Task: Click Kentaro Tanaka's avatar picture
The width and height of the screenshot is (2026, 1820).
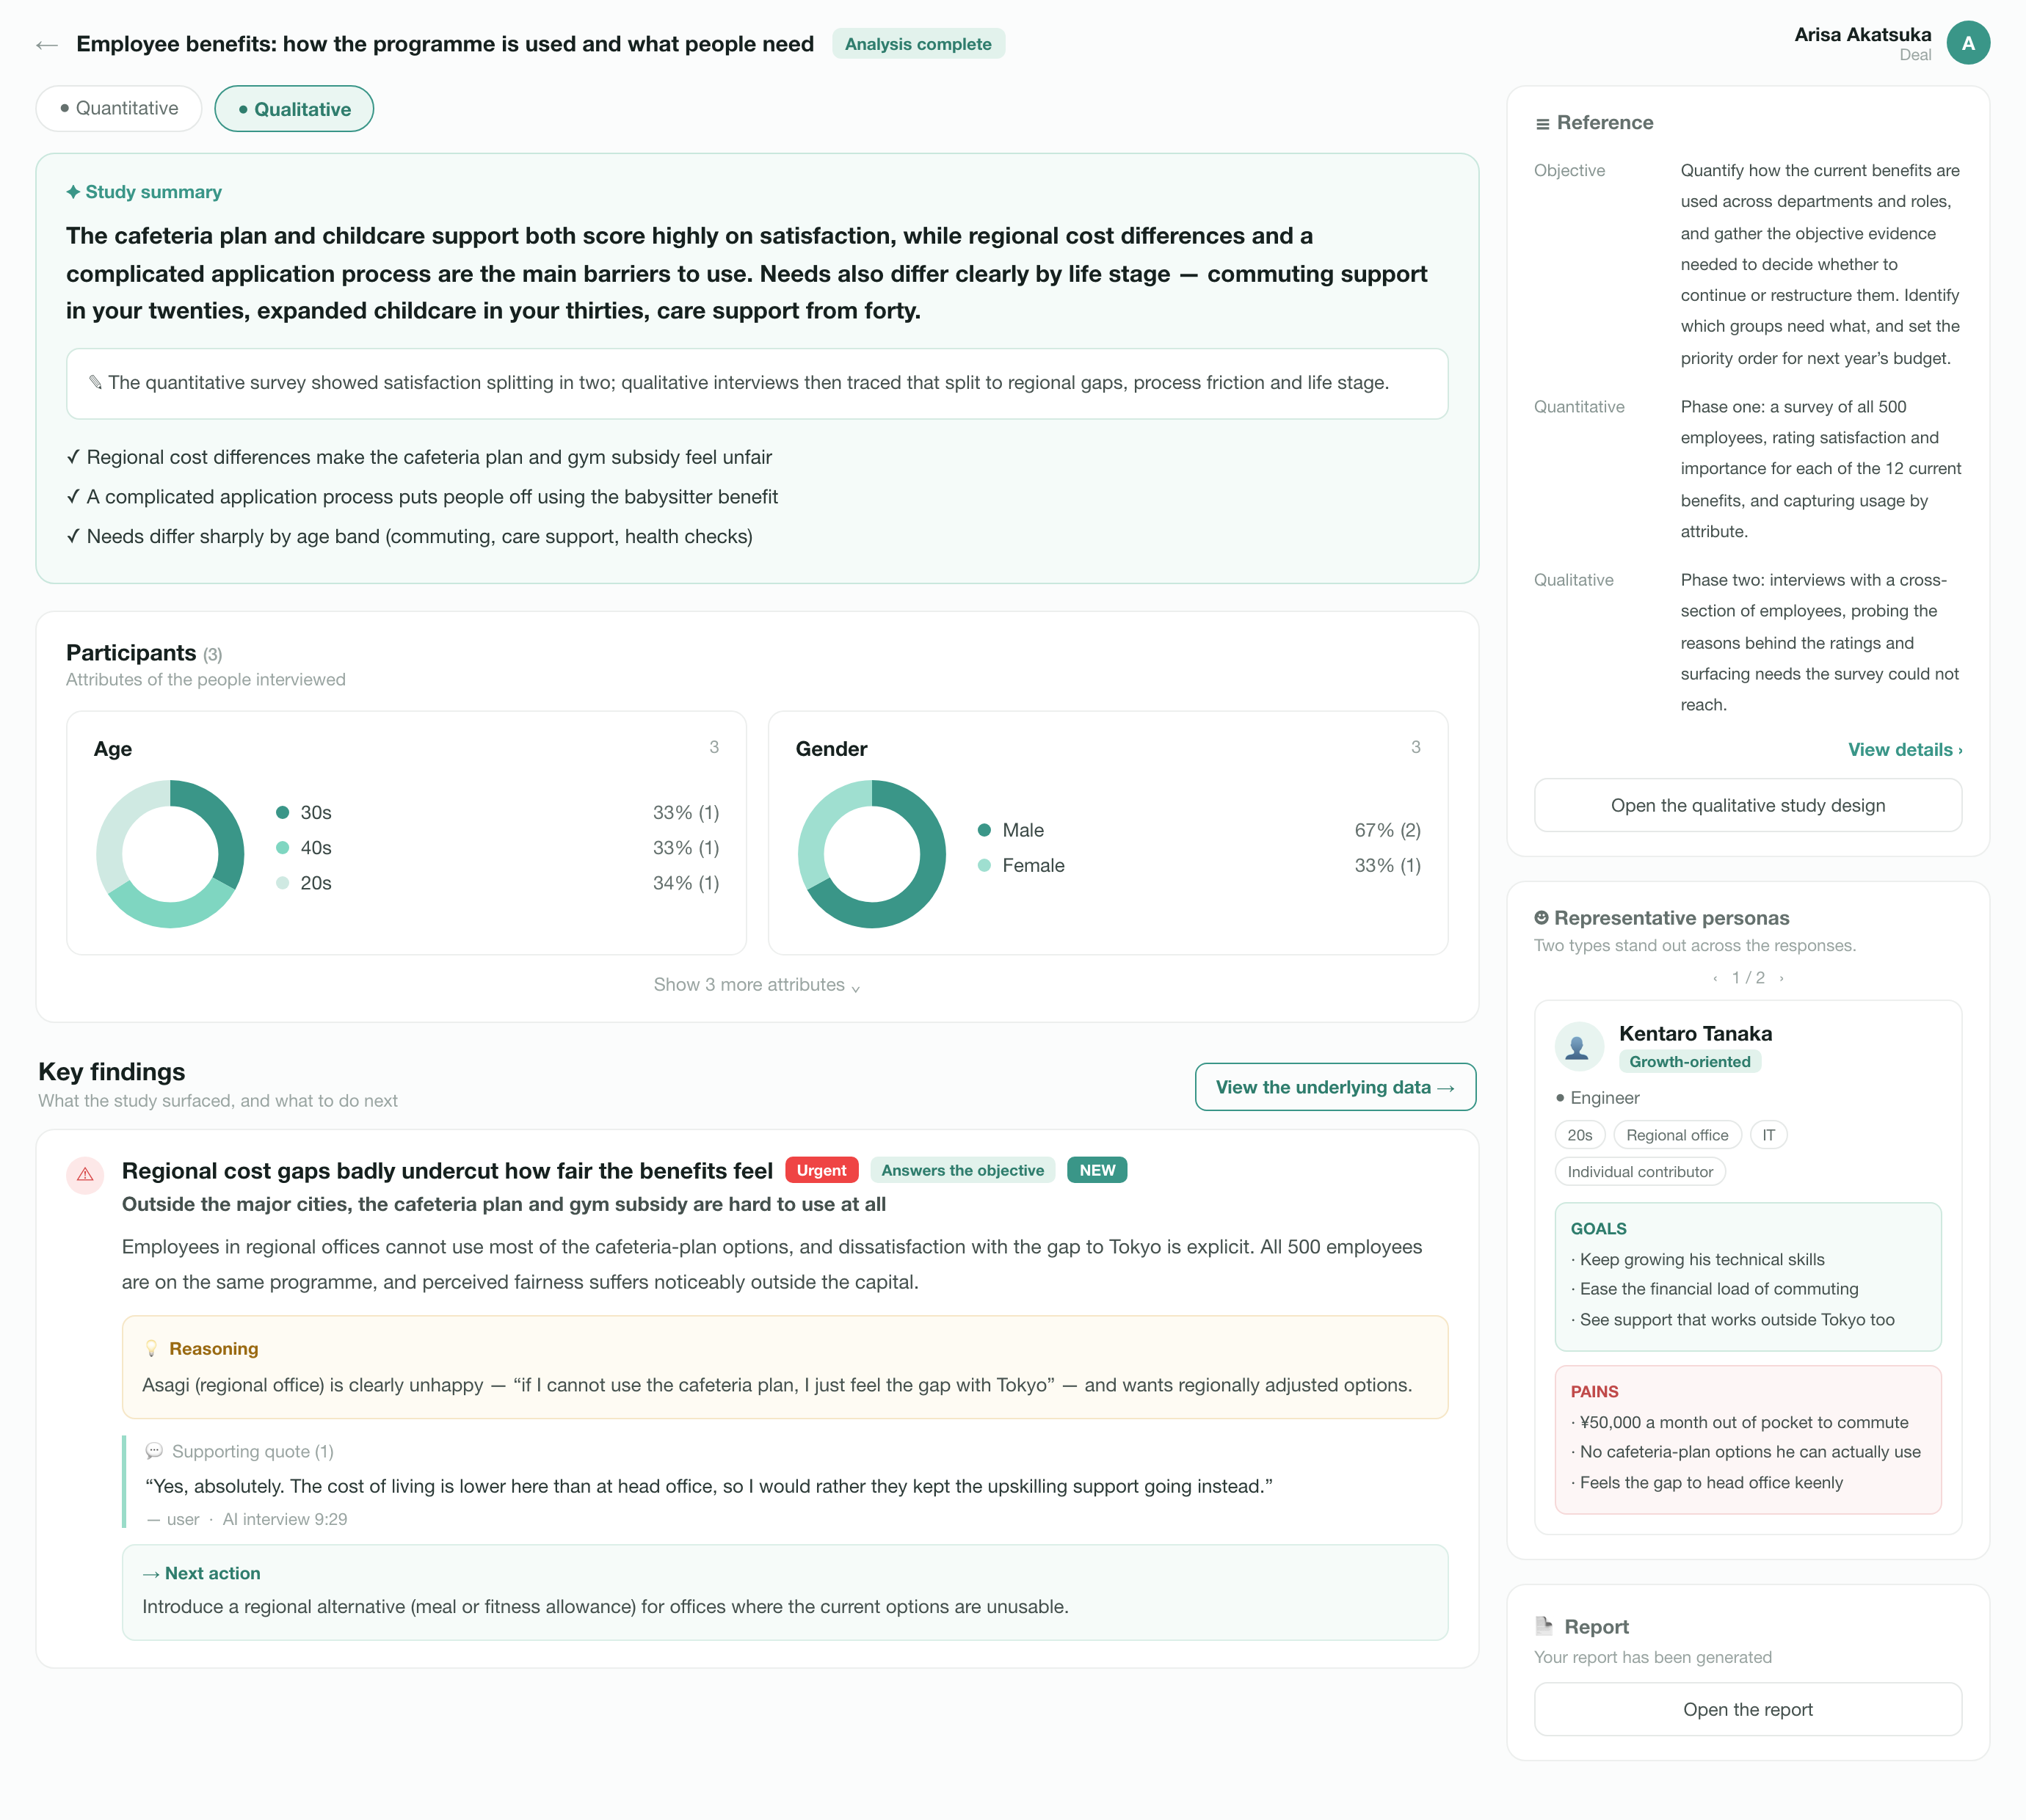Action: 1579,1046
